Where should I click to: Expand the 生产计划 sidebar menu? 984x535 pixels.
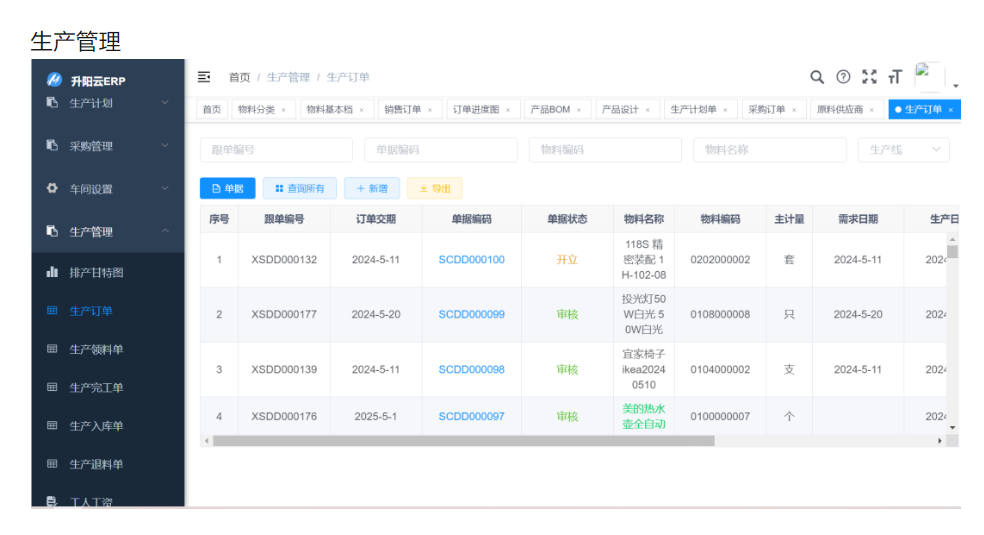click(106, 103)
